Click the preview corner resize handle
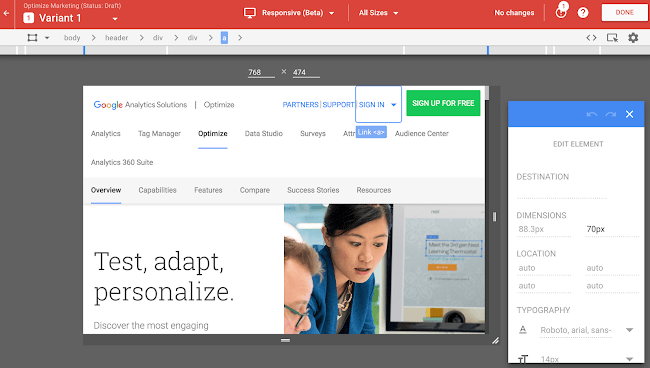The image size is (650, 368). point(495,341)
